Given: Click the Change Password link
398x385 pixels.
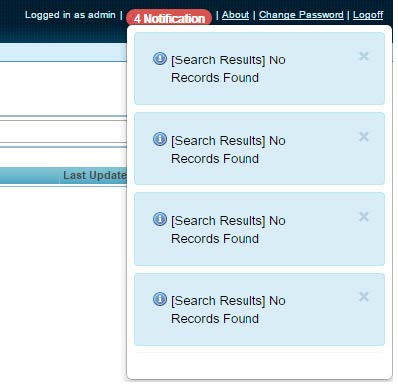Looking at the screenshot, I should [301, 15].
